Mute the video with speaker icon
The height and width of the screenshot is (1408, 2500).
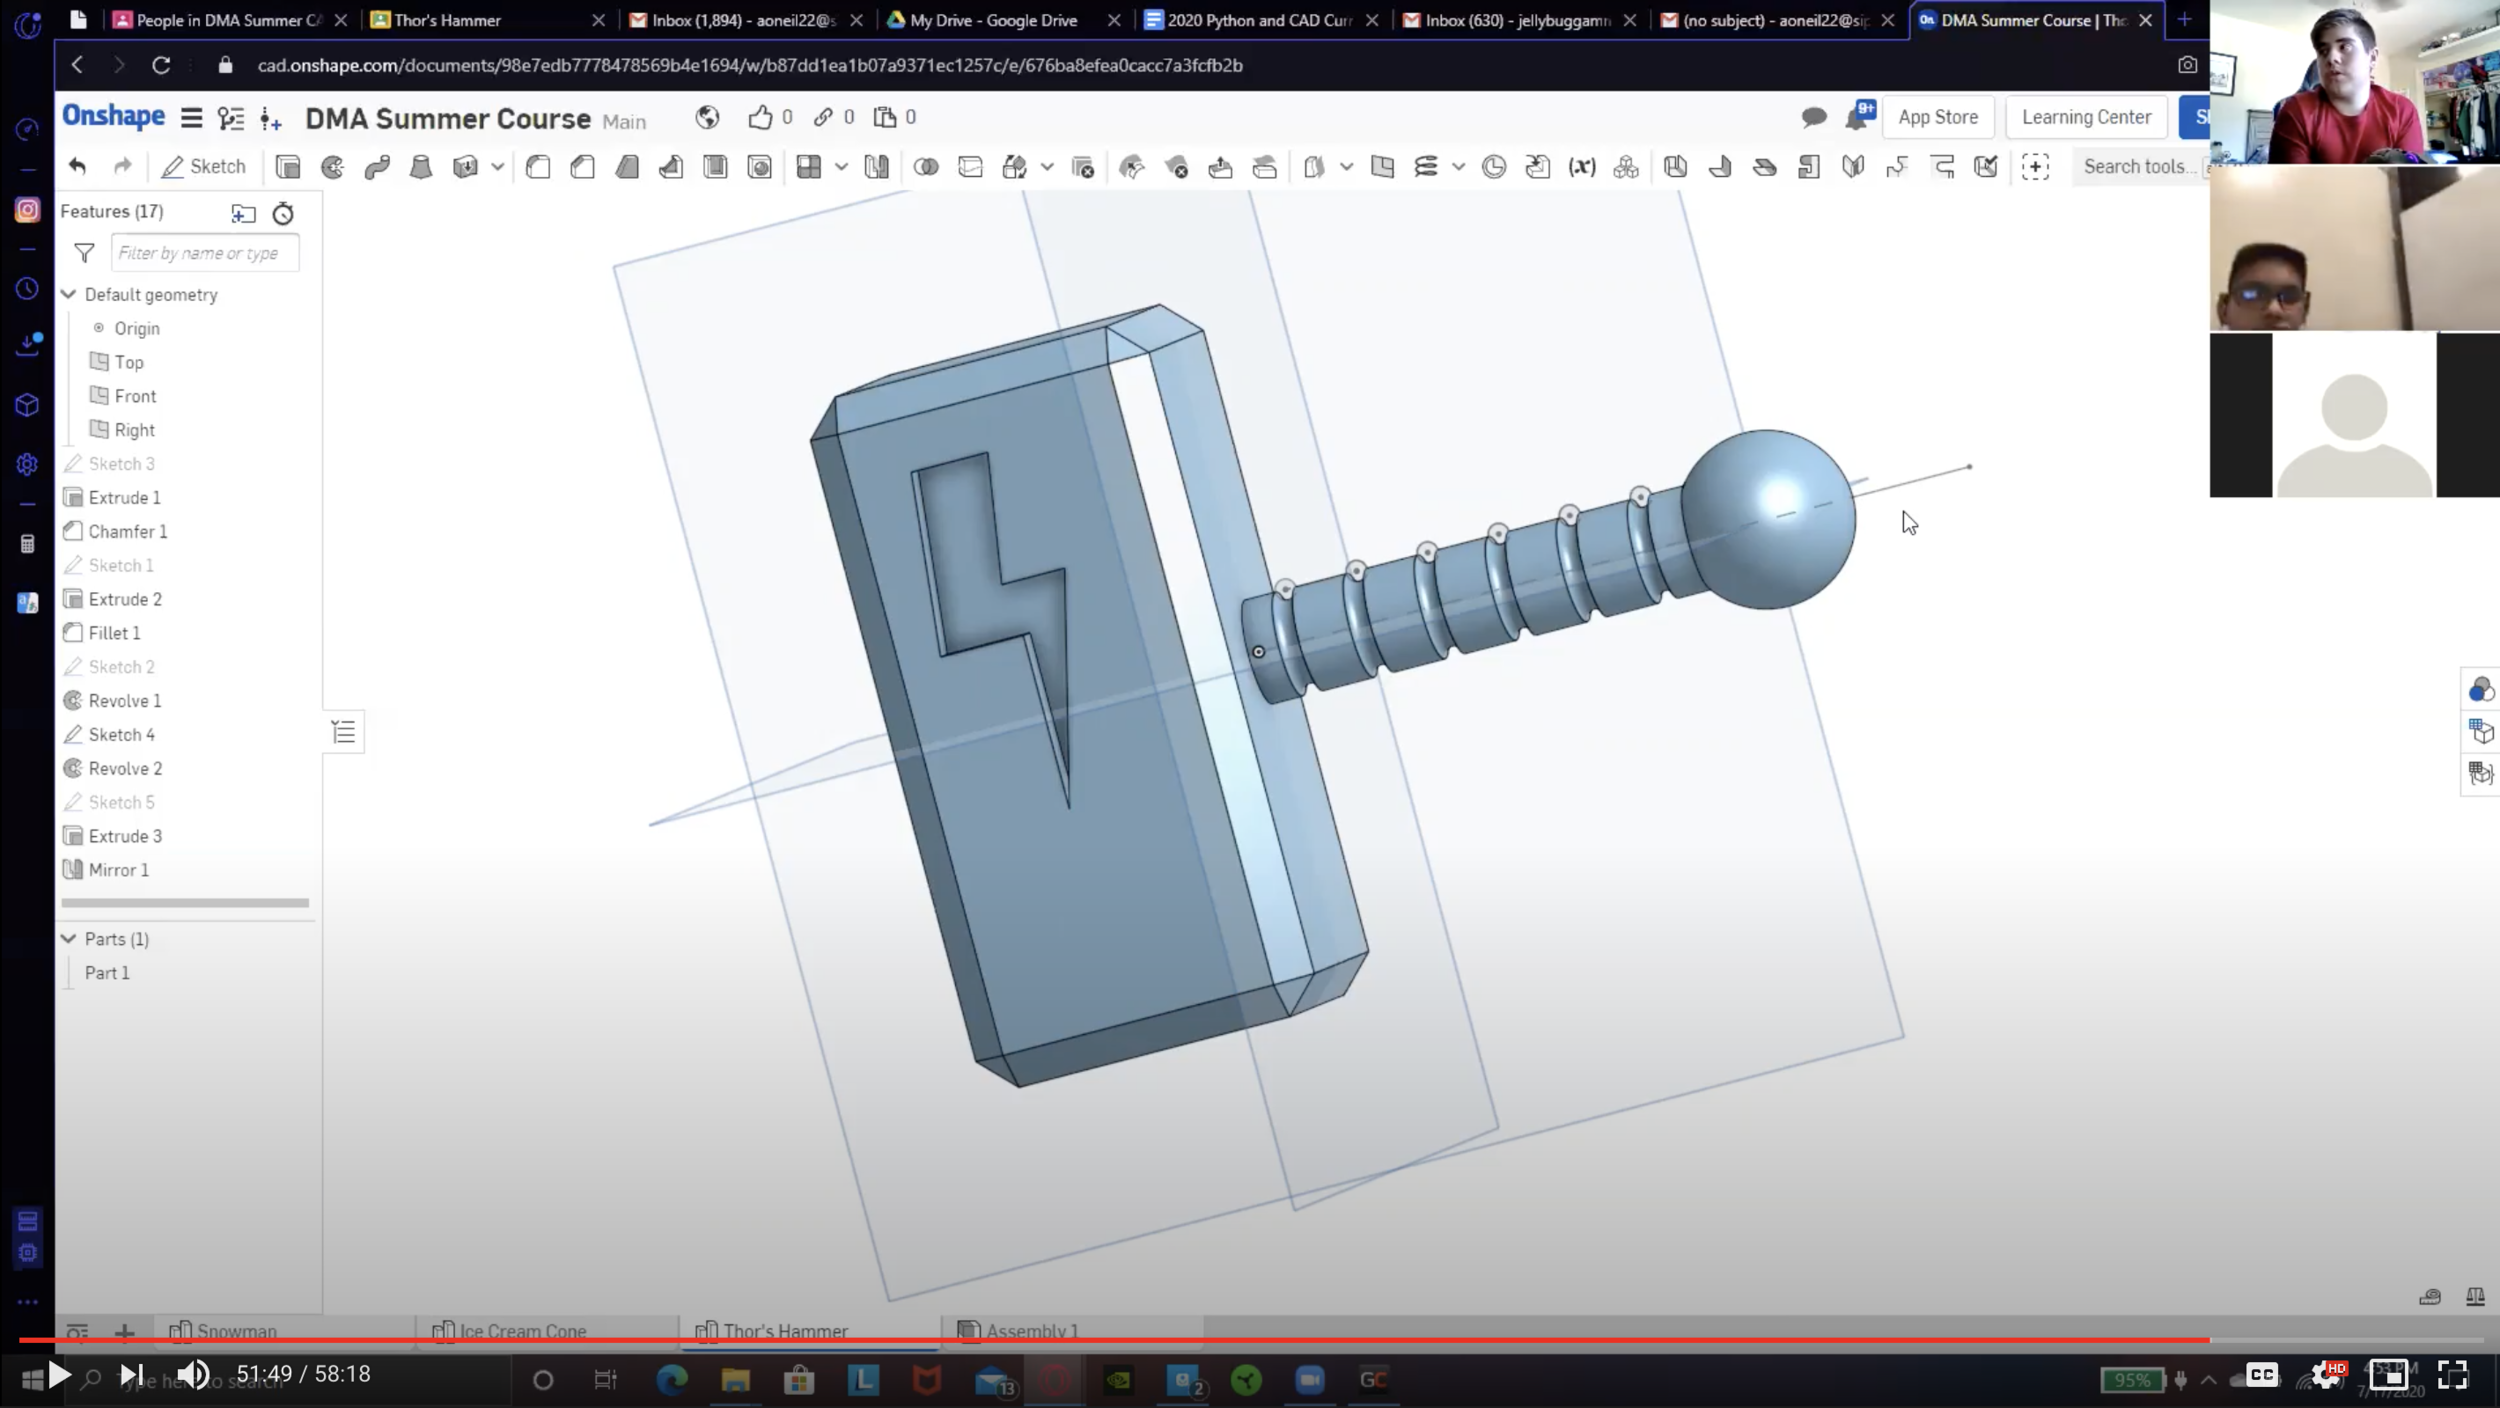[x=193, y=1375]
